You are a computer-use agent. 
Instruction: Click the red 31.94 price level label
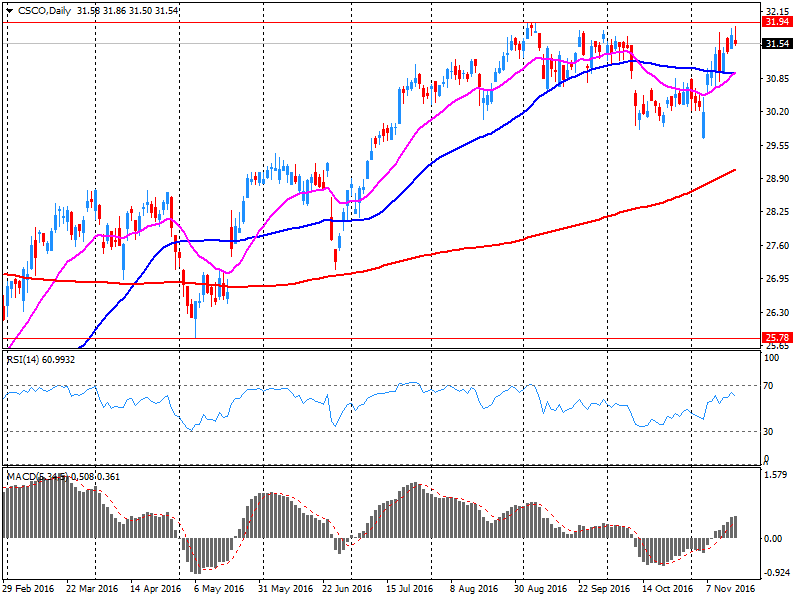[778, 21]
